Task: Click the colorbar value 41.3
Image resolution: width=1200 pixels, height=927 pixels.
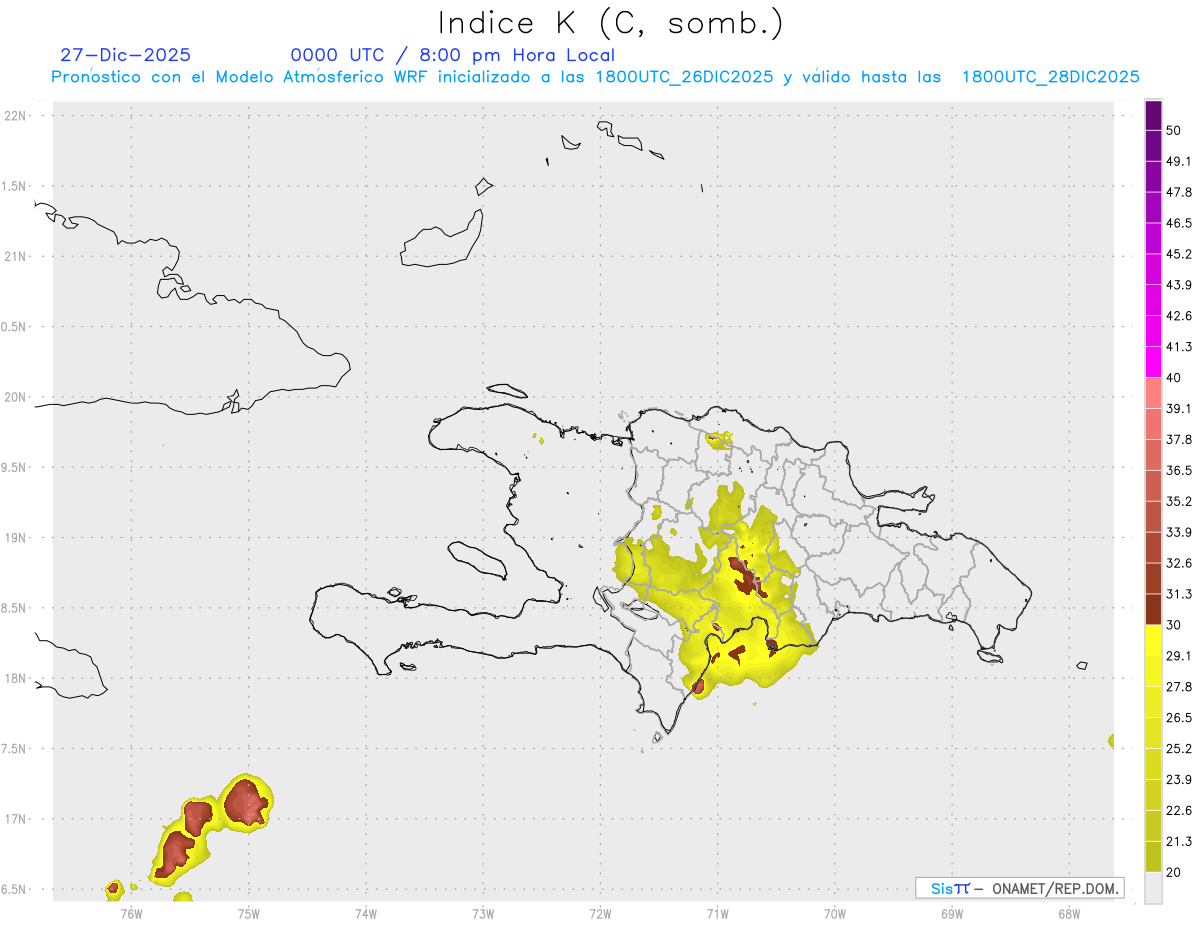Action: pyautogui.click(x=1179, y=347)
